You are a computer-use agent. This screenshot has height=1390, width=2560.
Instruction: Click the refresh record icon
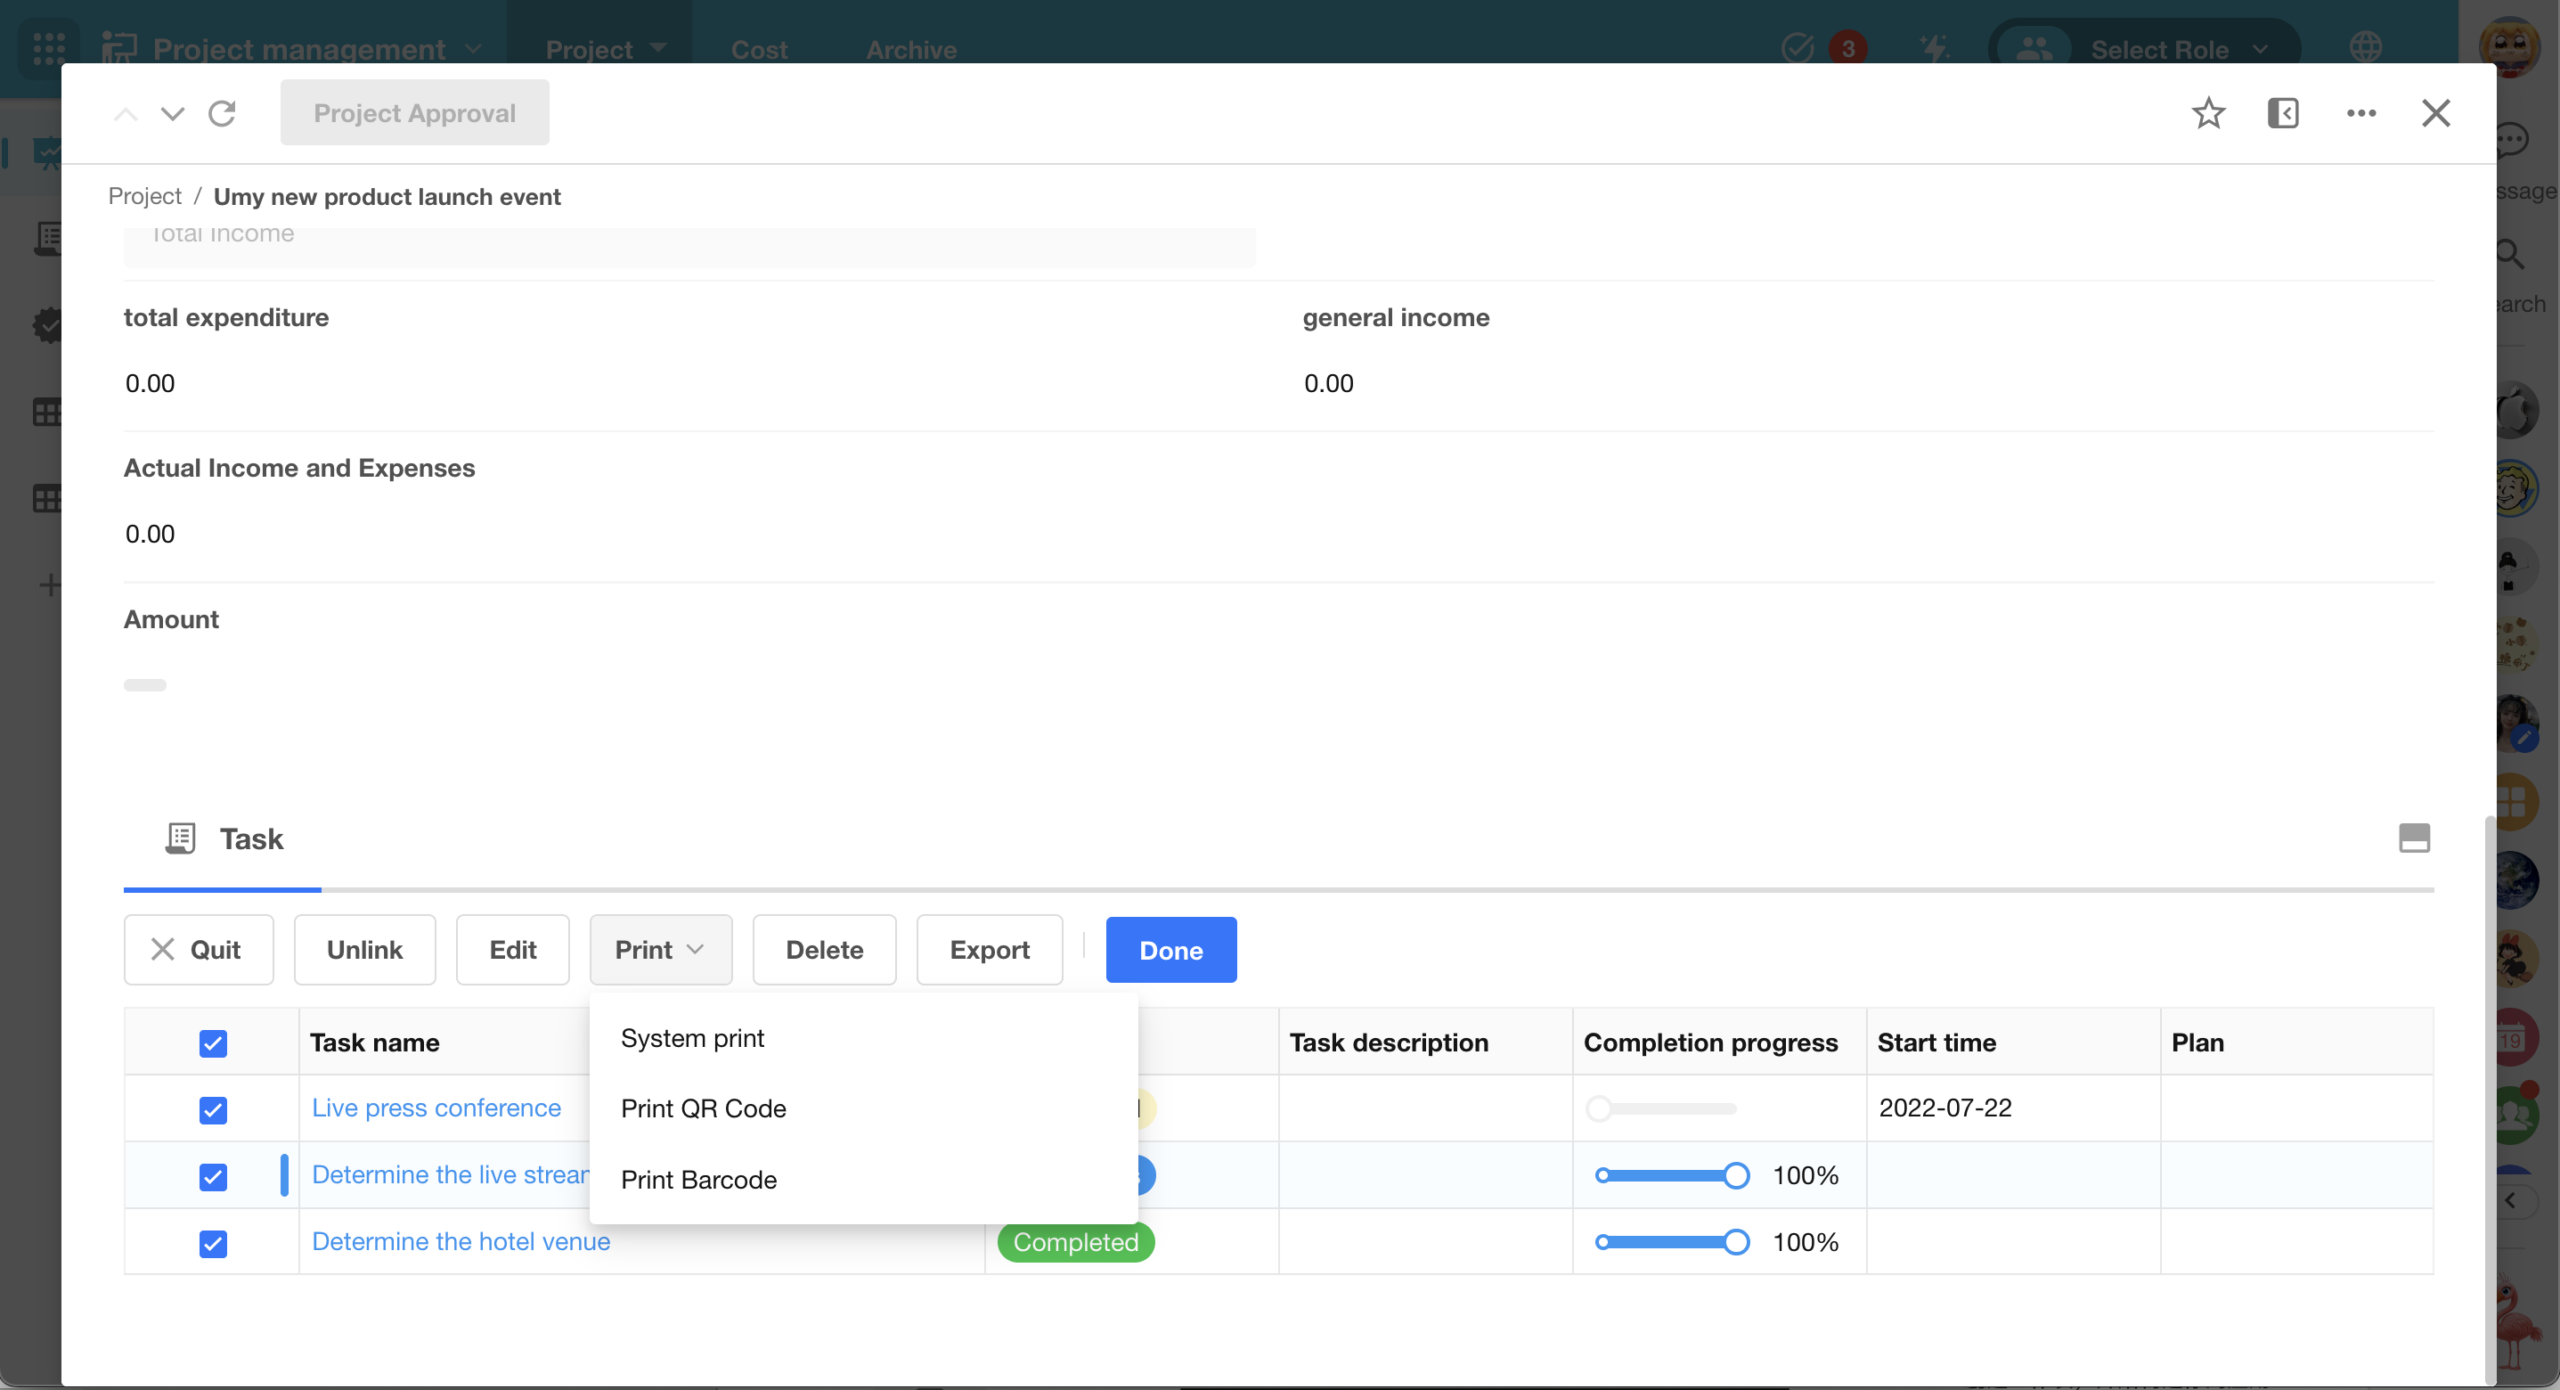[222, 113]
